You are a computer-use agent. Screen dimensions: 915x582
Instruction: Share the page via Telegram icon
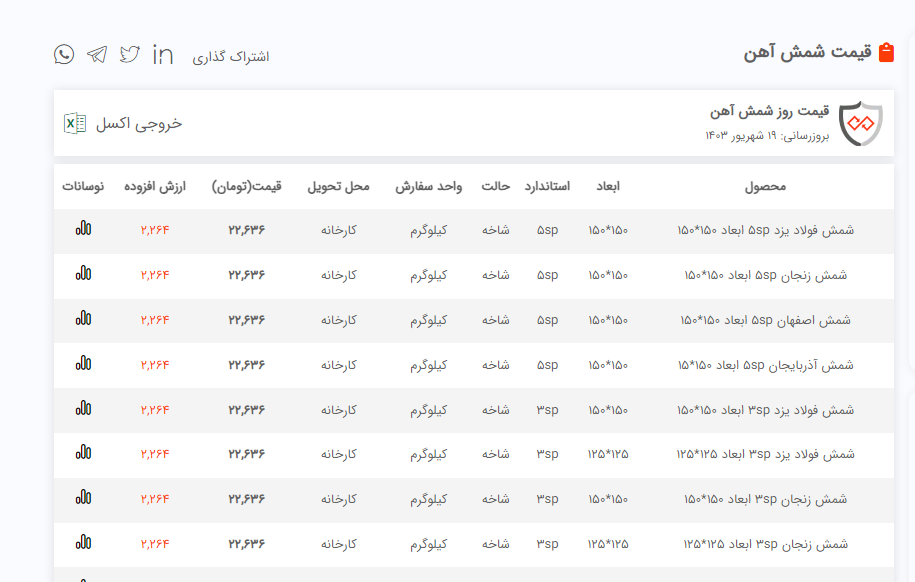(97, 55)
